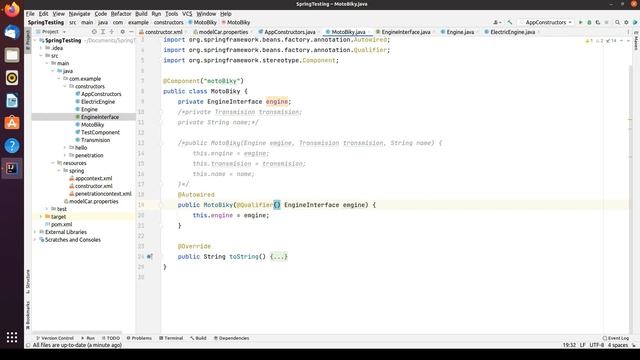The height and width of the screenshot is (360, 640).
Task: Click UTF-8 encoding in status bar
Action: click(596, 345)
